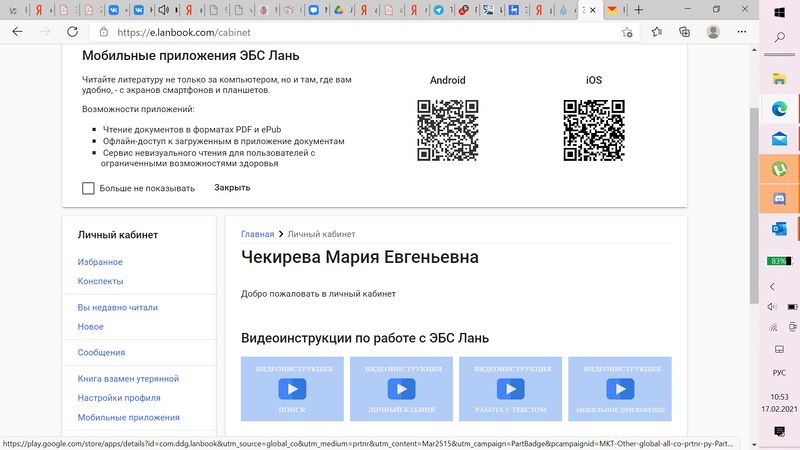
Task: Check 'Больше не показывать' checkbox
Action: [x=88, y=188]
